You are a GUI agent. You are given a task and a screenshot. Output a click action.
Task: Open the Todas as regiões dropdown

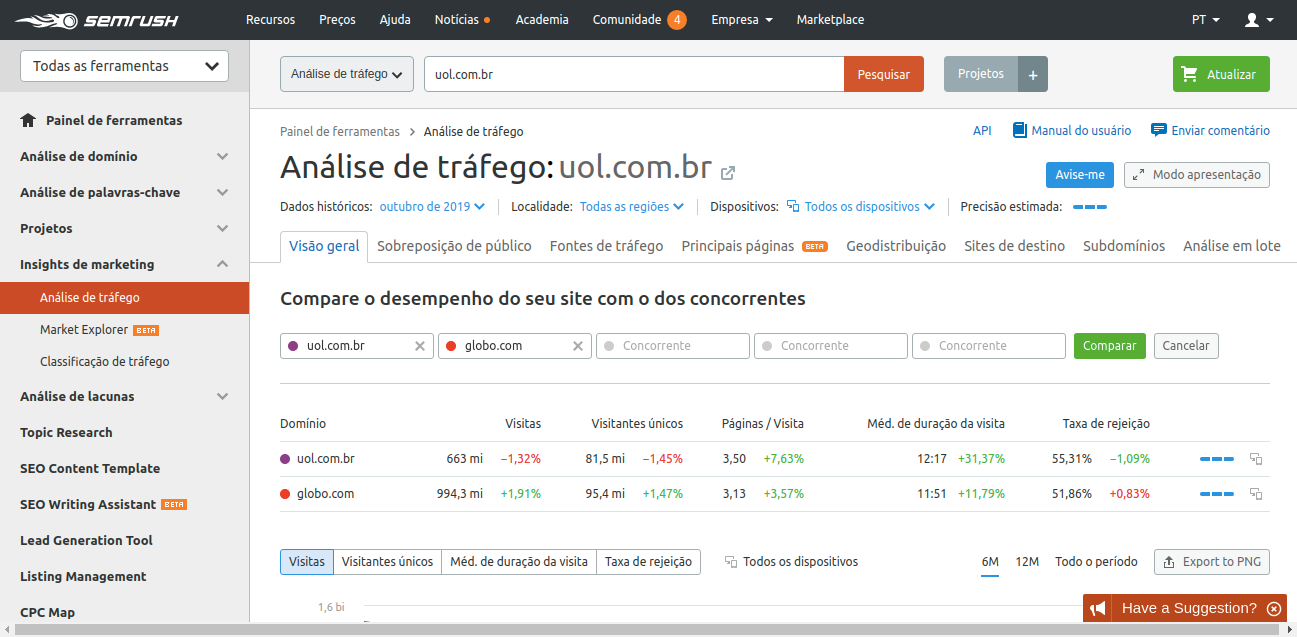[x=632, y=207]
